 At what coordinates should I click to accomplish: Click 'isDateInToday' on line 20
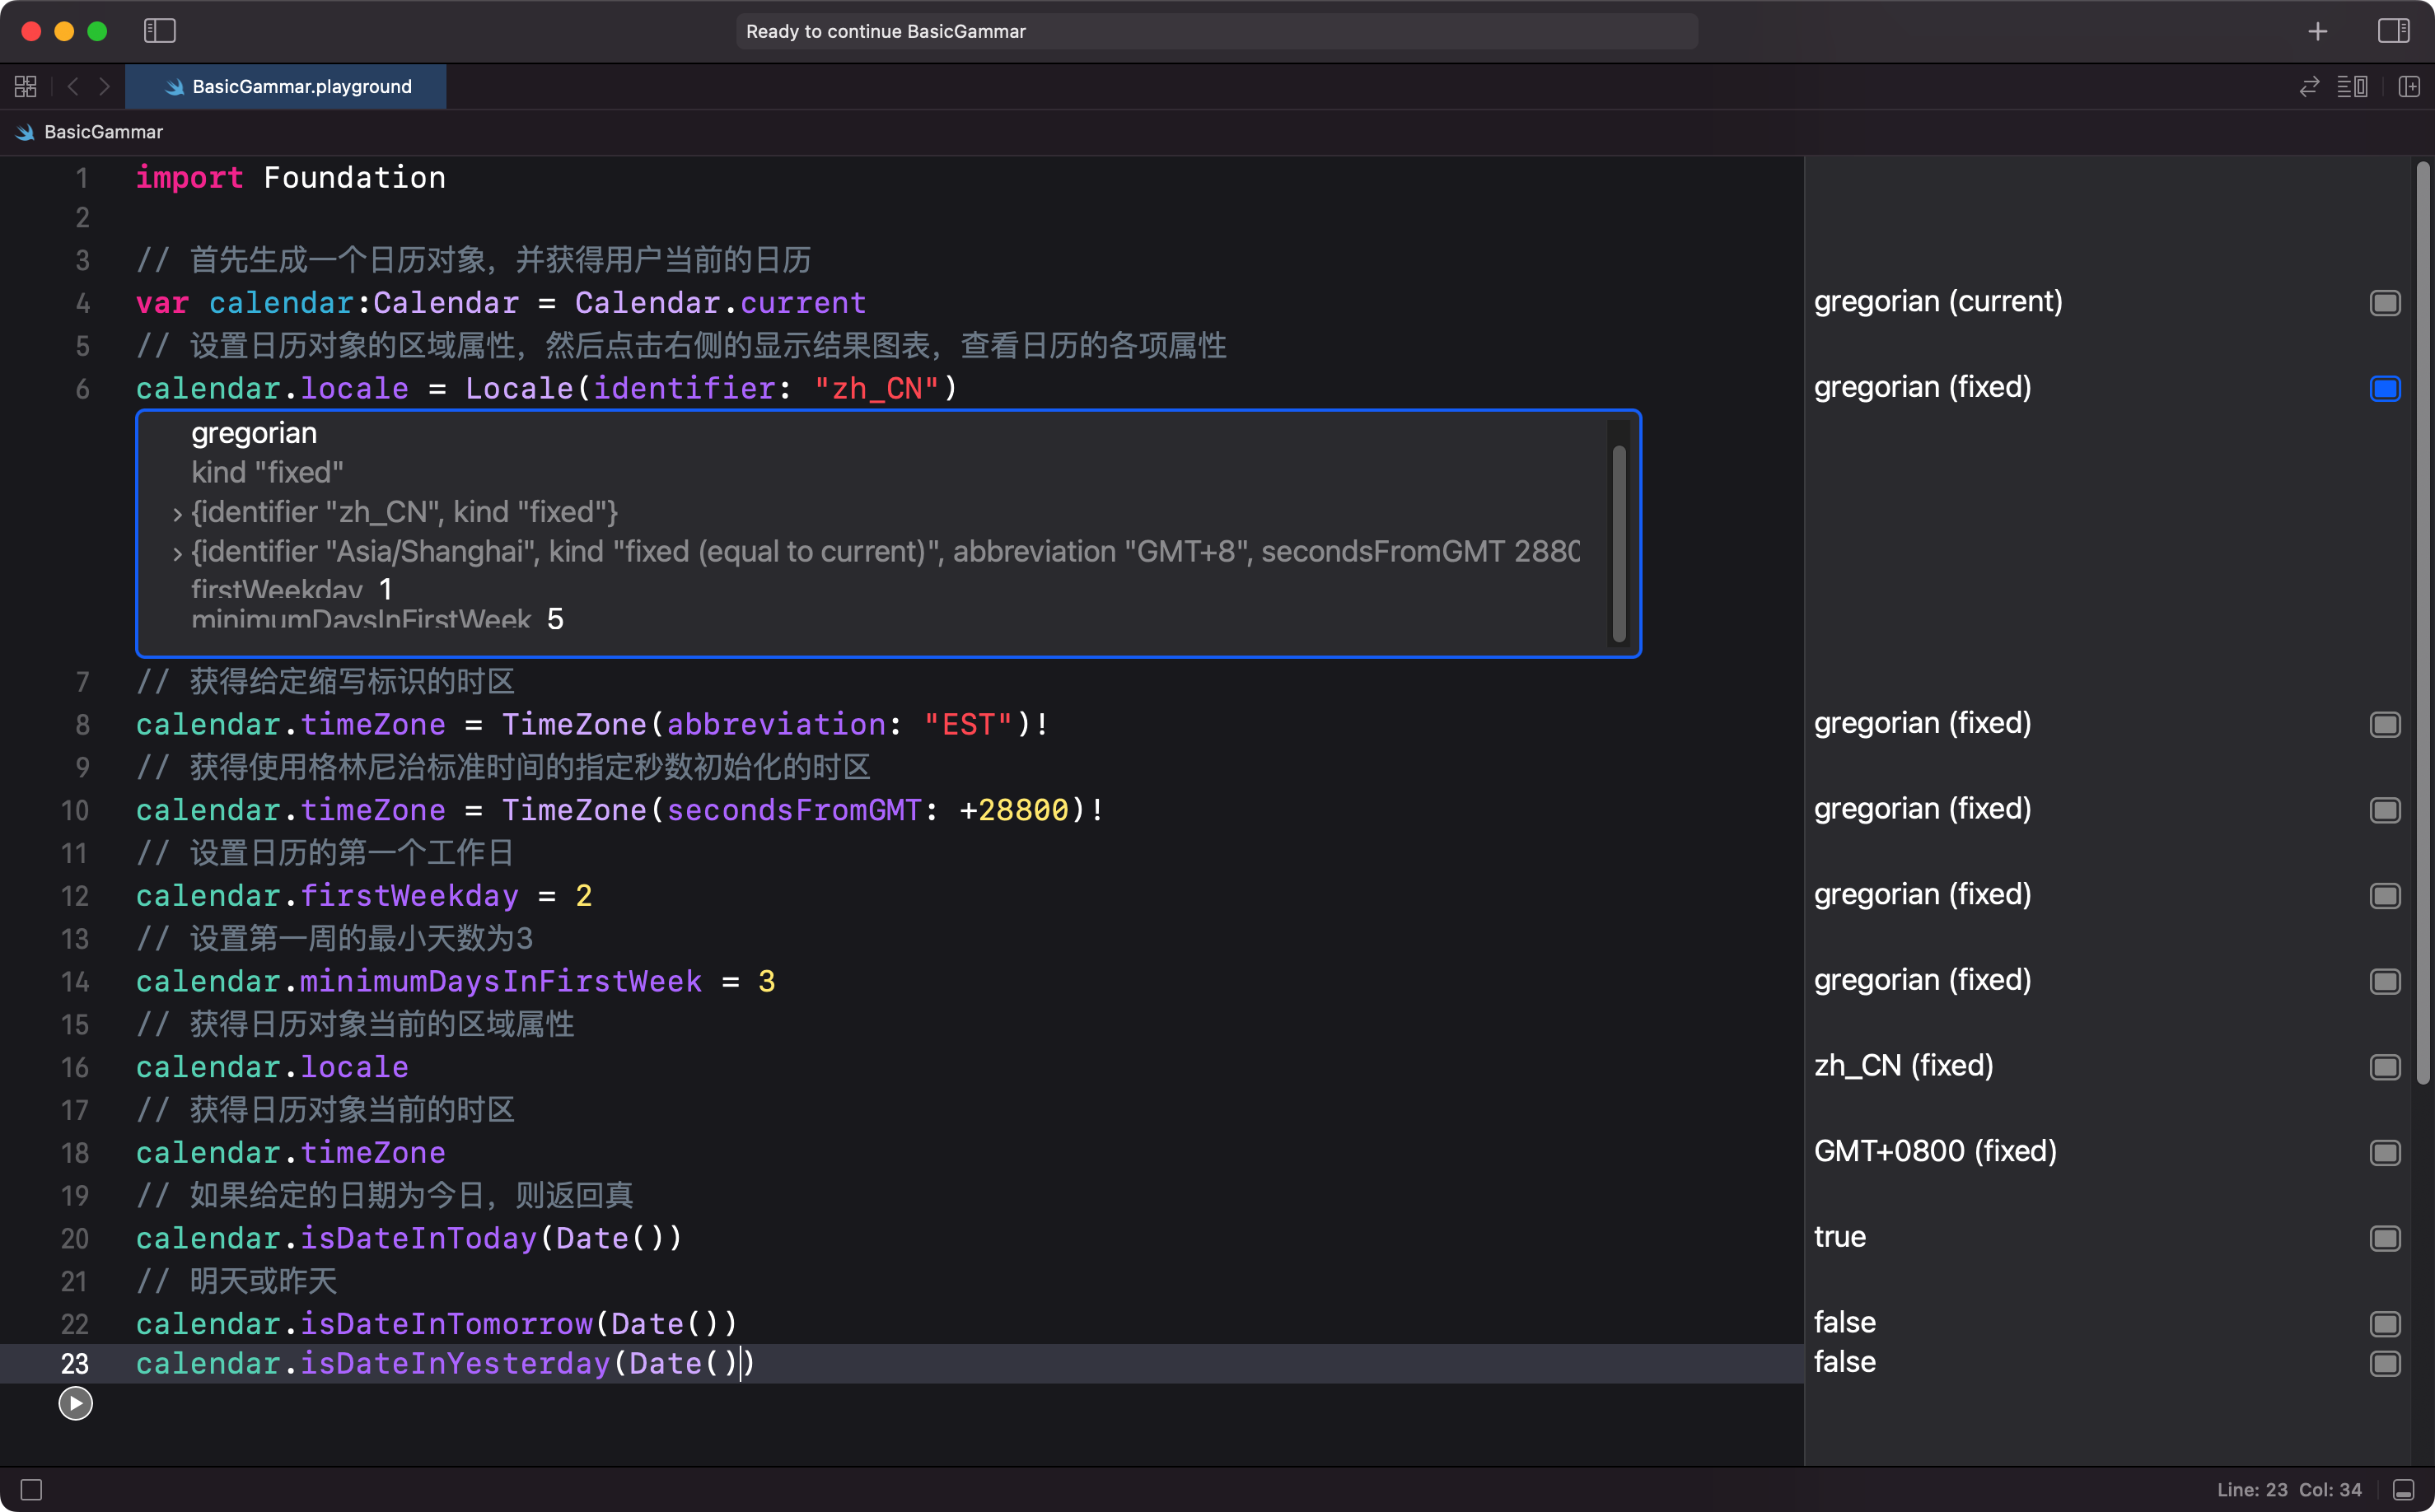pos(418,1239)
